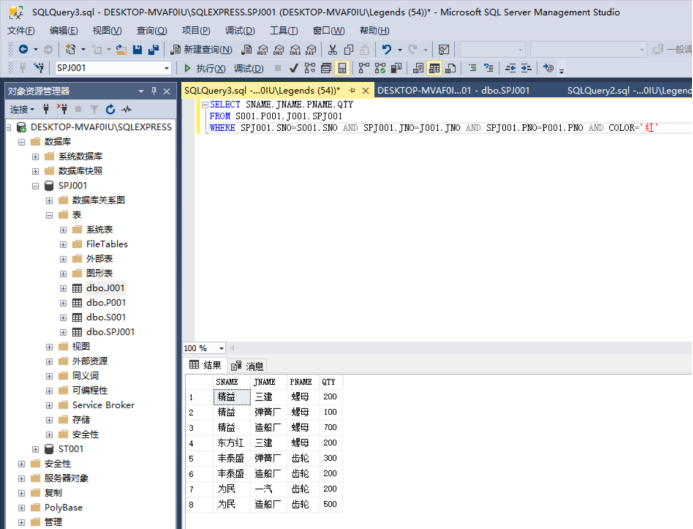Image resolution: width=693 pixels, height=529 pixels.
Task: Click the DMX query icon
Action: click(278, 49)
